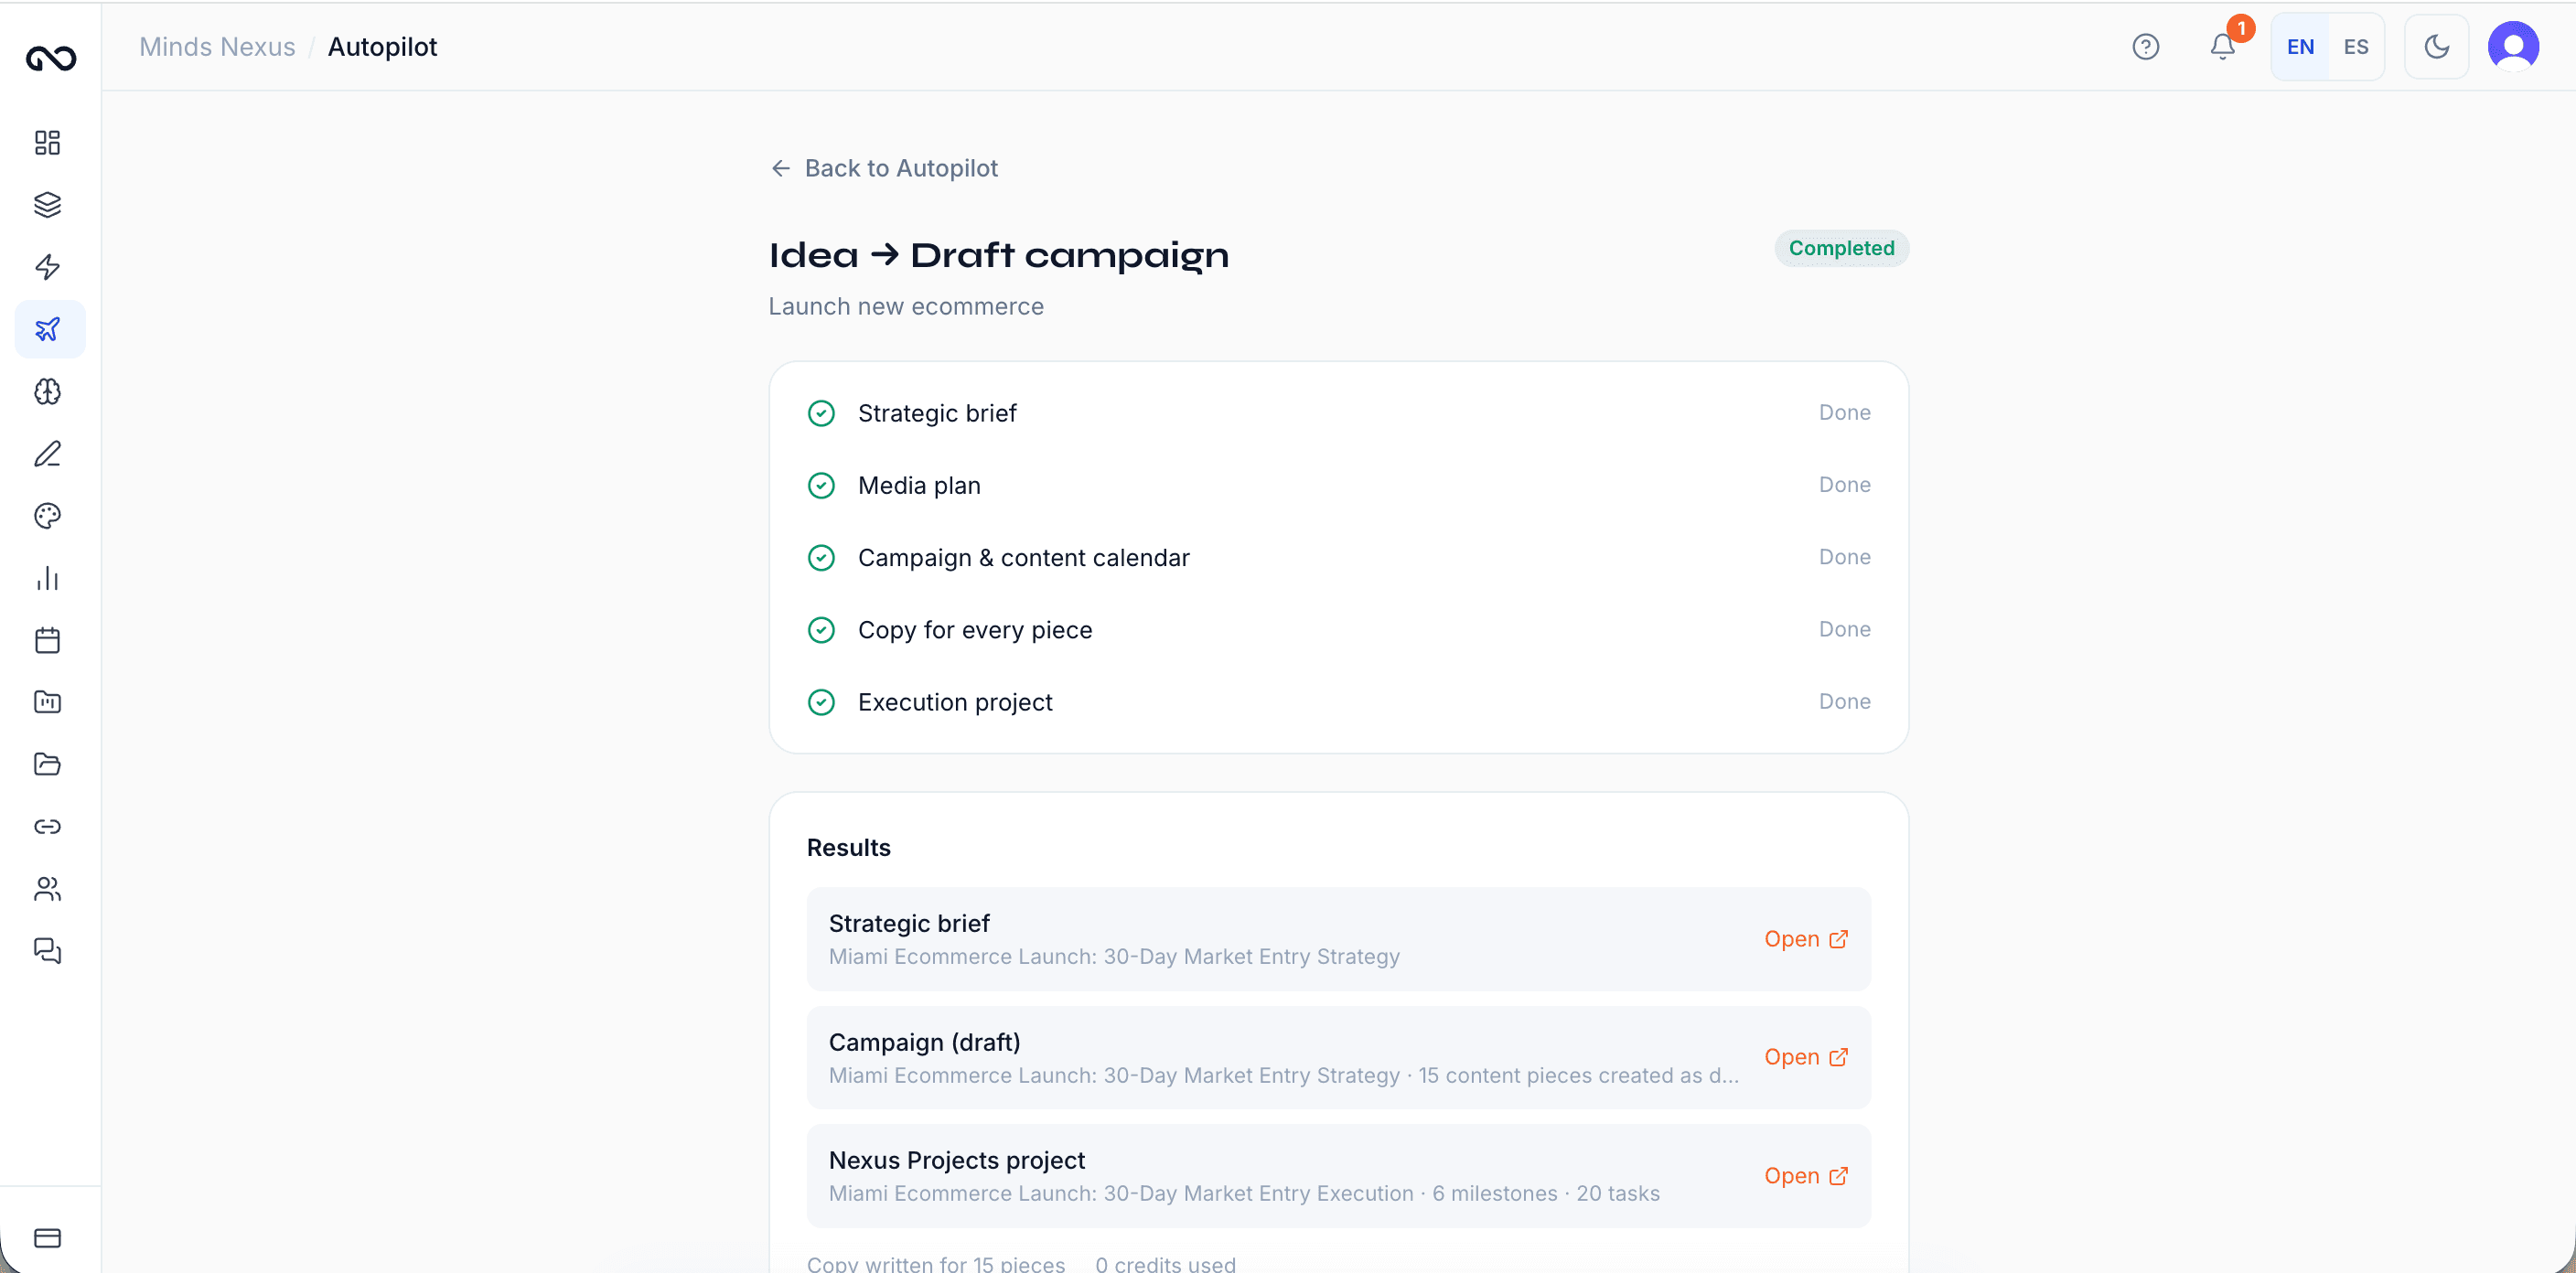
Task: Open the team members people icon
Action: (x=47, y=889)
